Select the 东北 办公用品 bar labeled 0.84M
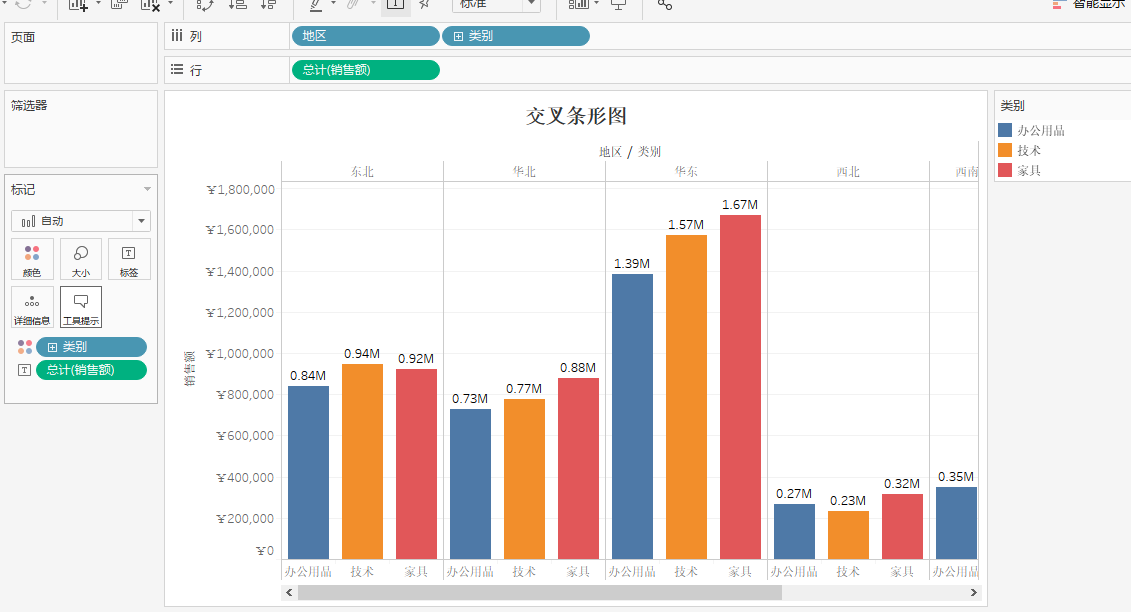1131x612 pixels. tap(308, 473)
